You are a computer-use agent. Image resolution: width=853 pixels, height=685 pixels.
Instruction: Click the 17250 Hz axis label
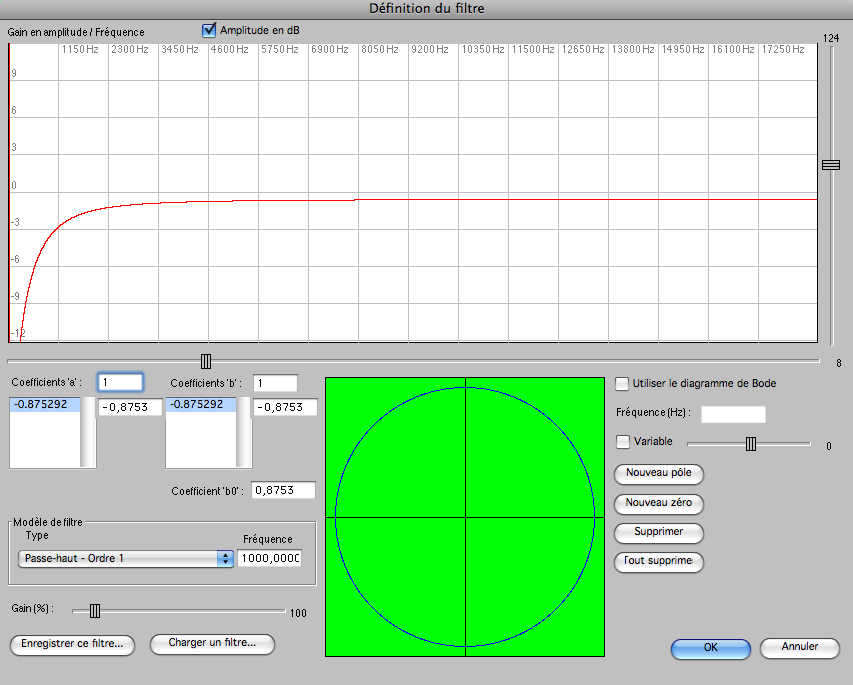pyautogui.click(x=783, y=50)
